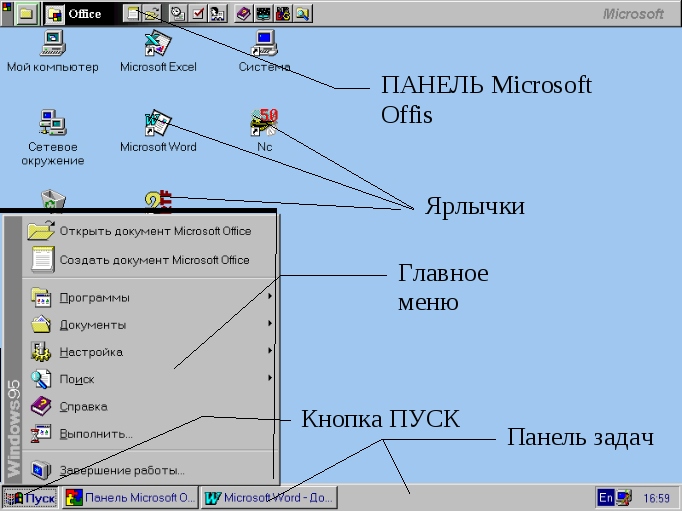The image size is (682, 511).
Task: Click the add contact person icon
Action: point(217,14)
